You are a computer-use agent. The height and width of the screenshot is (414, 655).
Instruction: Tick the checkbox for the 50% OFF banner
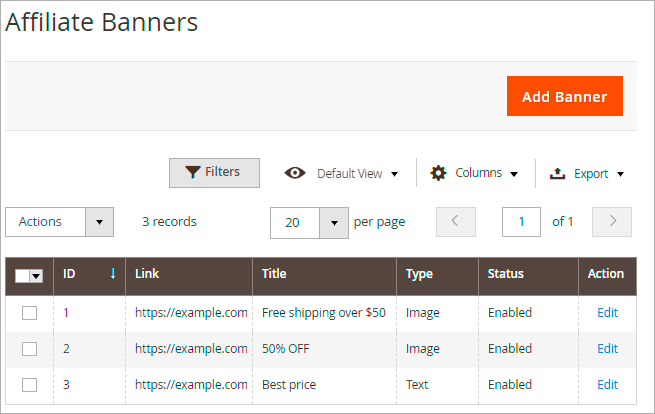click(x=29, y=349)
